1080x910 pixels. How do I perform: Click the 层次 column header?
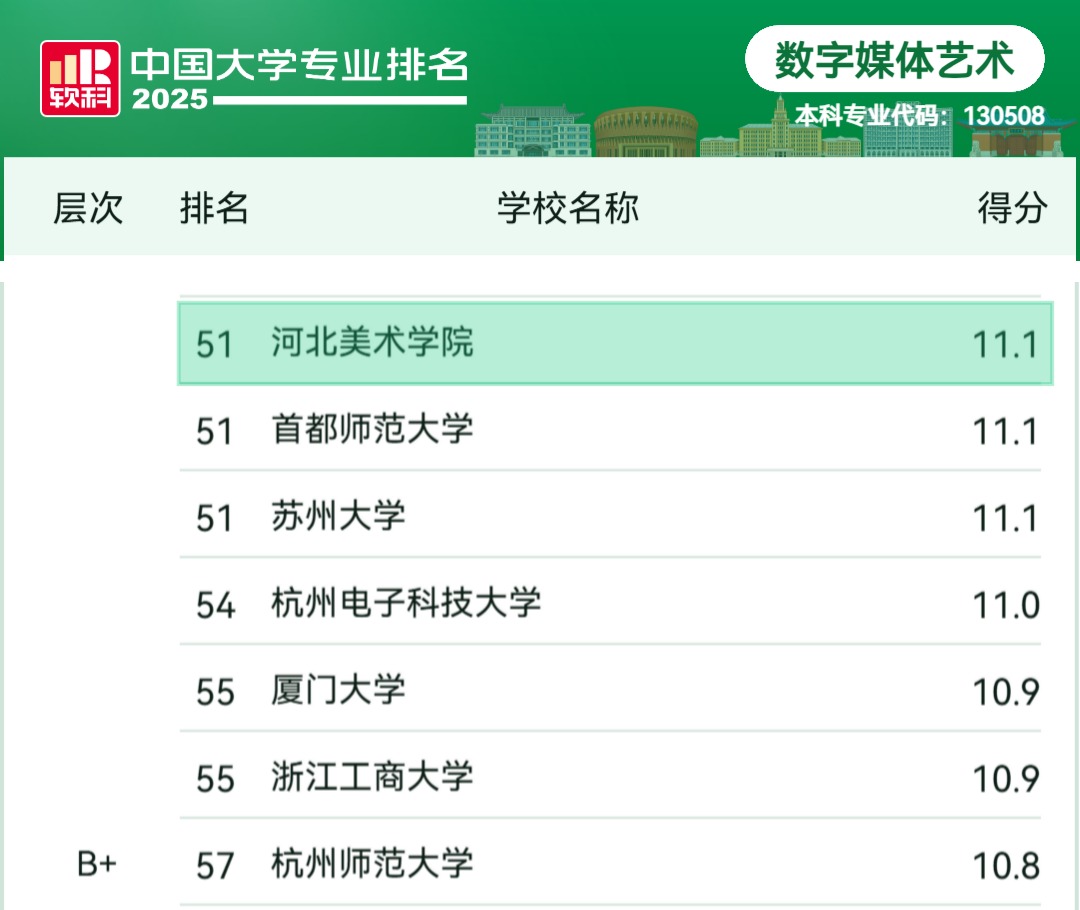88,208
